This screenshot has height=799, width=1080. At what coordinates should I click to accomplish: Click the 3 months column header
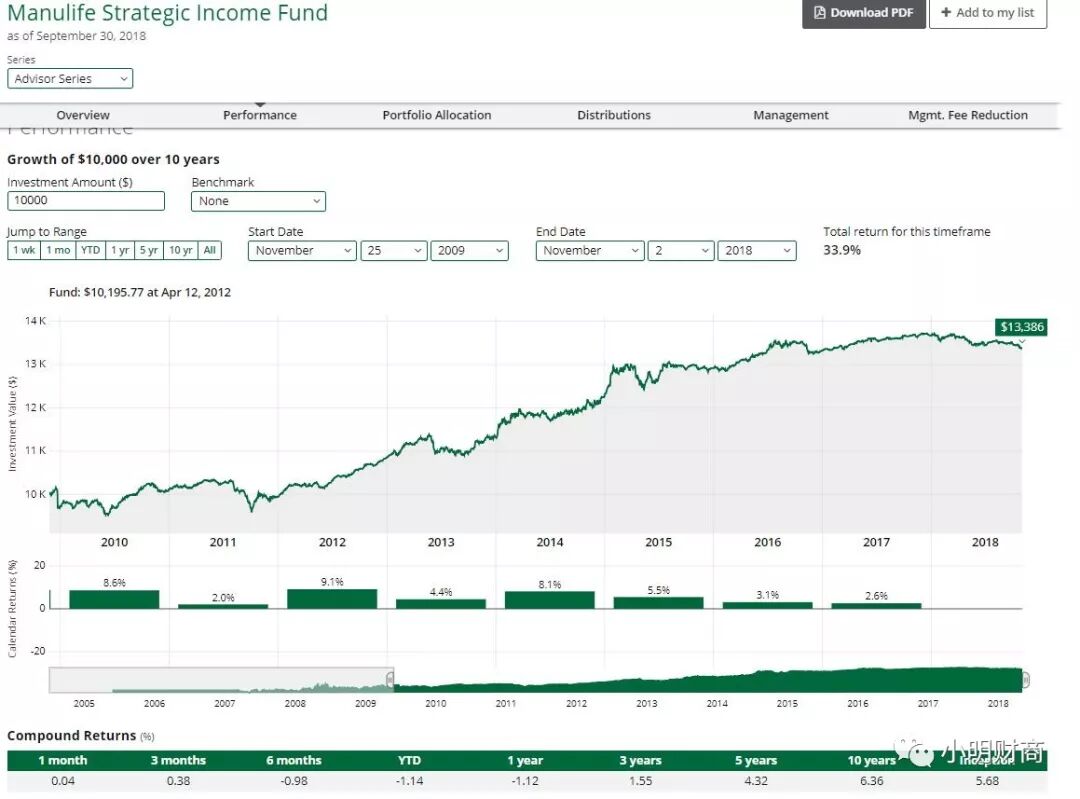point(178,760)
